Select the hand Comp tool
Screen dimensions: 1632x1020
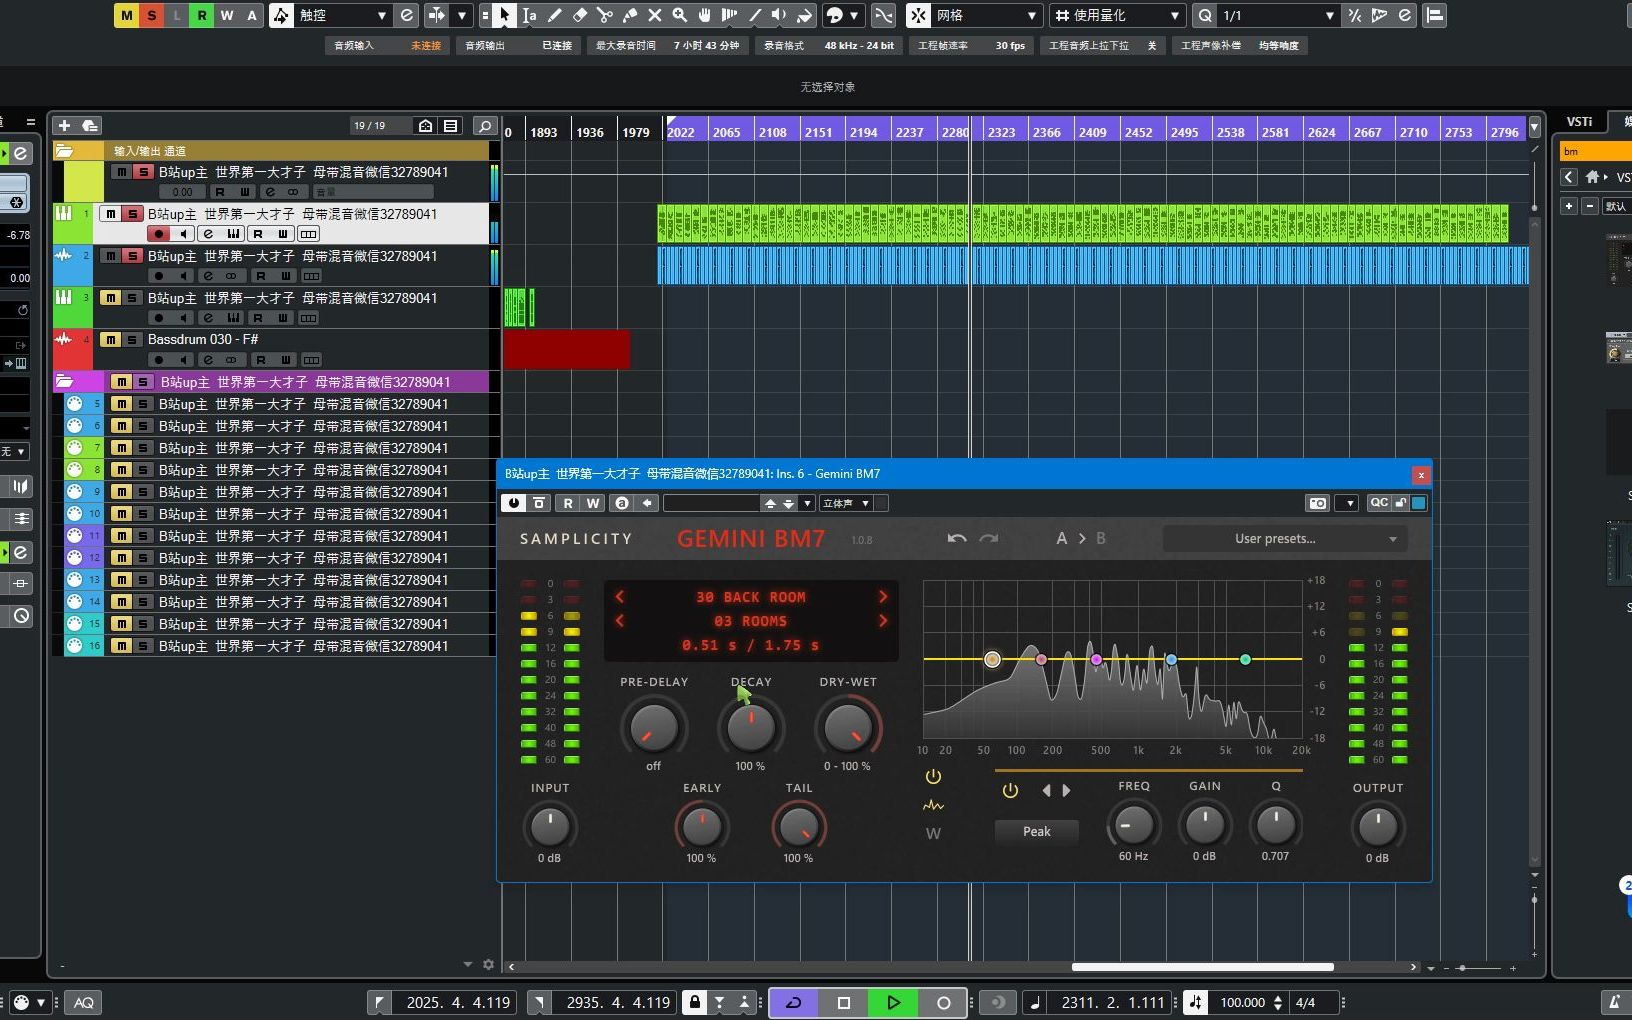(705, 15)
